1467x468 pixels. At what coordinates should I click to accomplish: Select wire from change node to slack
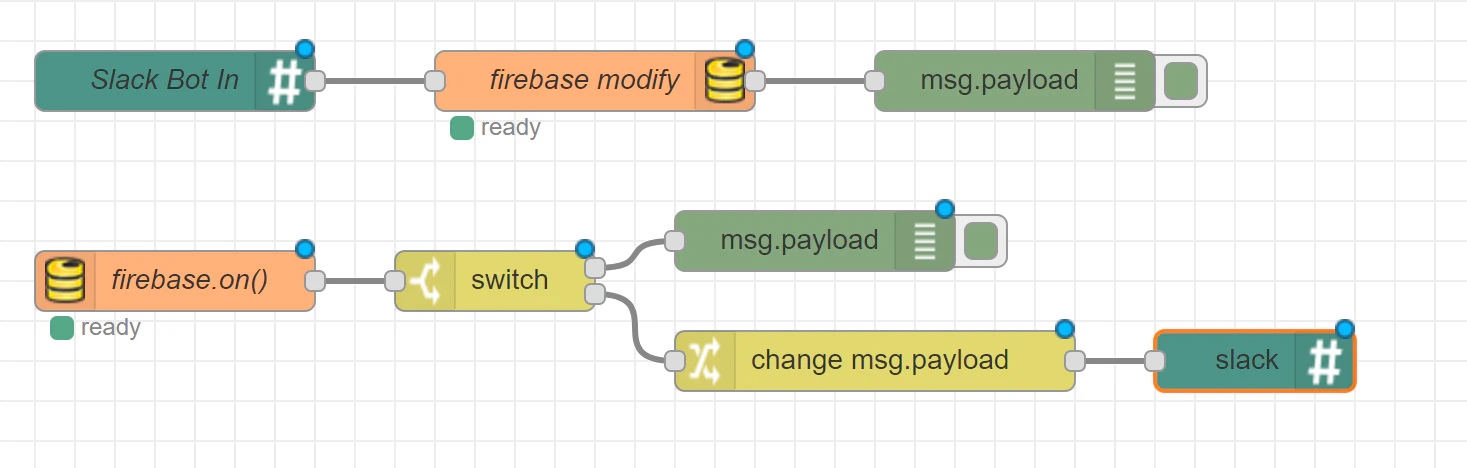pyautogui.click(x=1115, y=361)
